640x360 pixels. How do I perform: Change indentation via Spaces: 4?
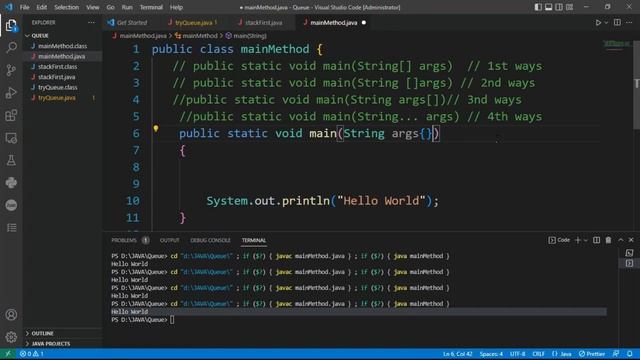tap(491, 354)
